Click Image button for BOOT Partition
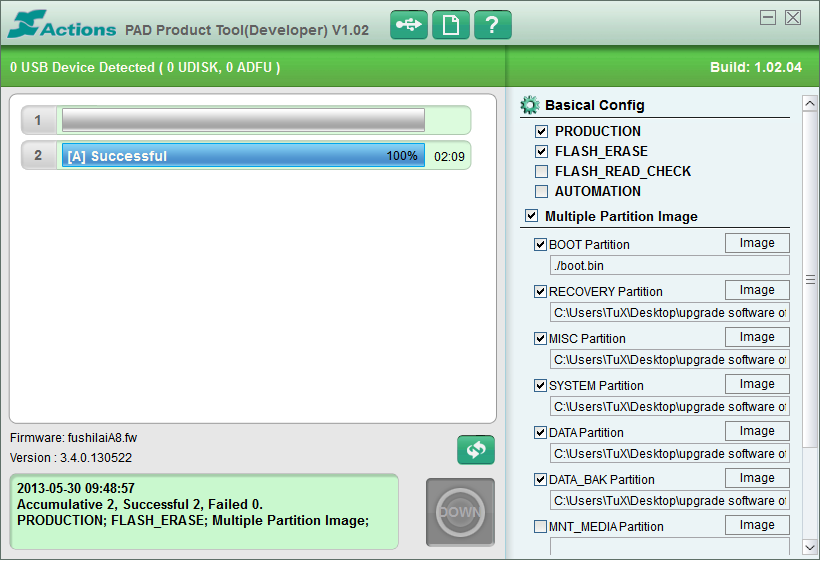 757,243
